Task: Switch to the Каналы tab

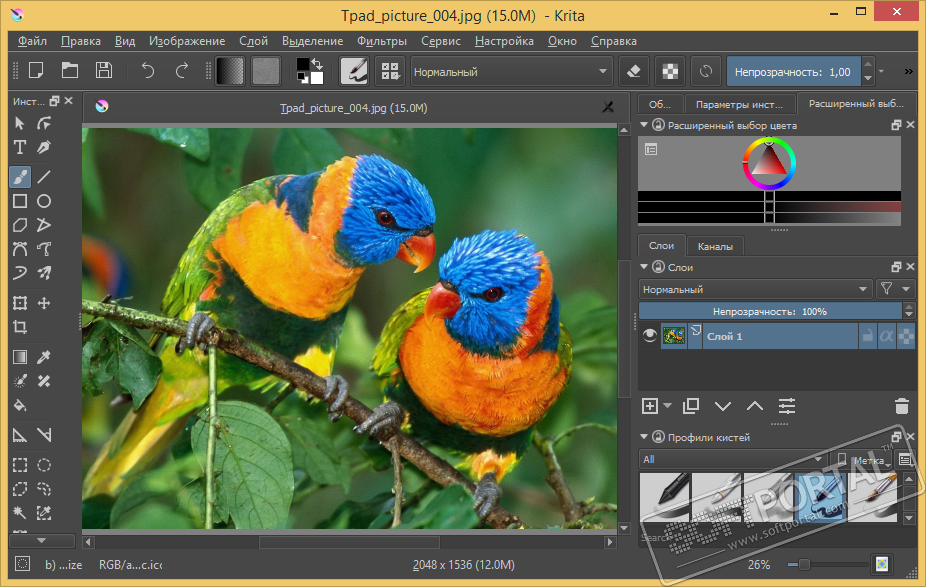Action: click(715, 246)
